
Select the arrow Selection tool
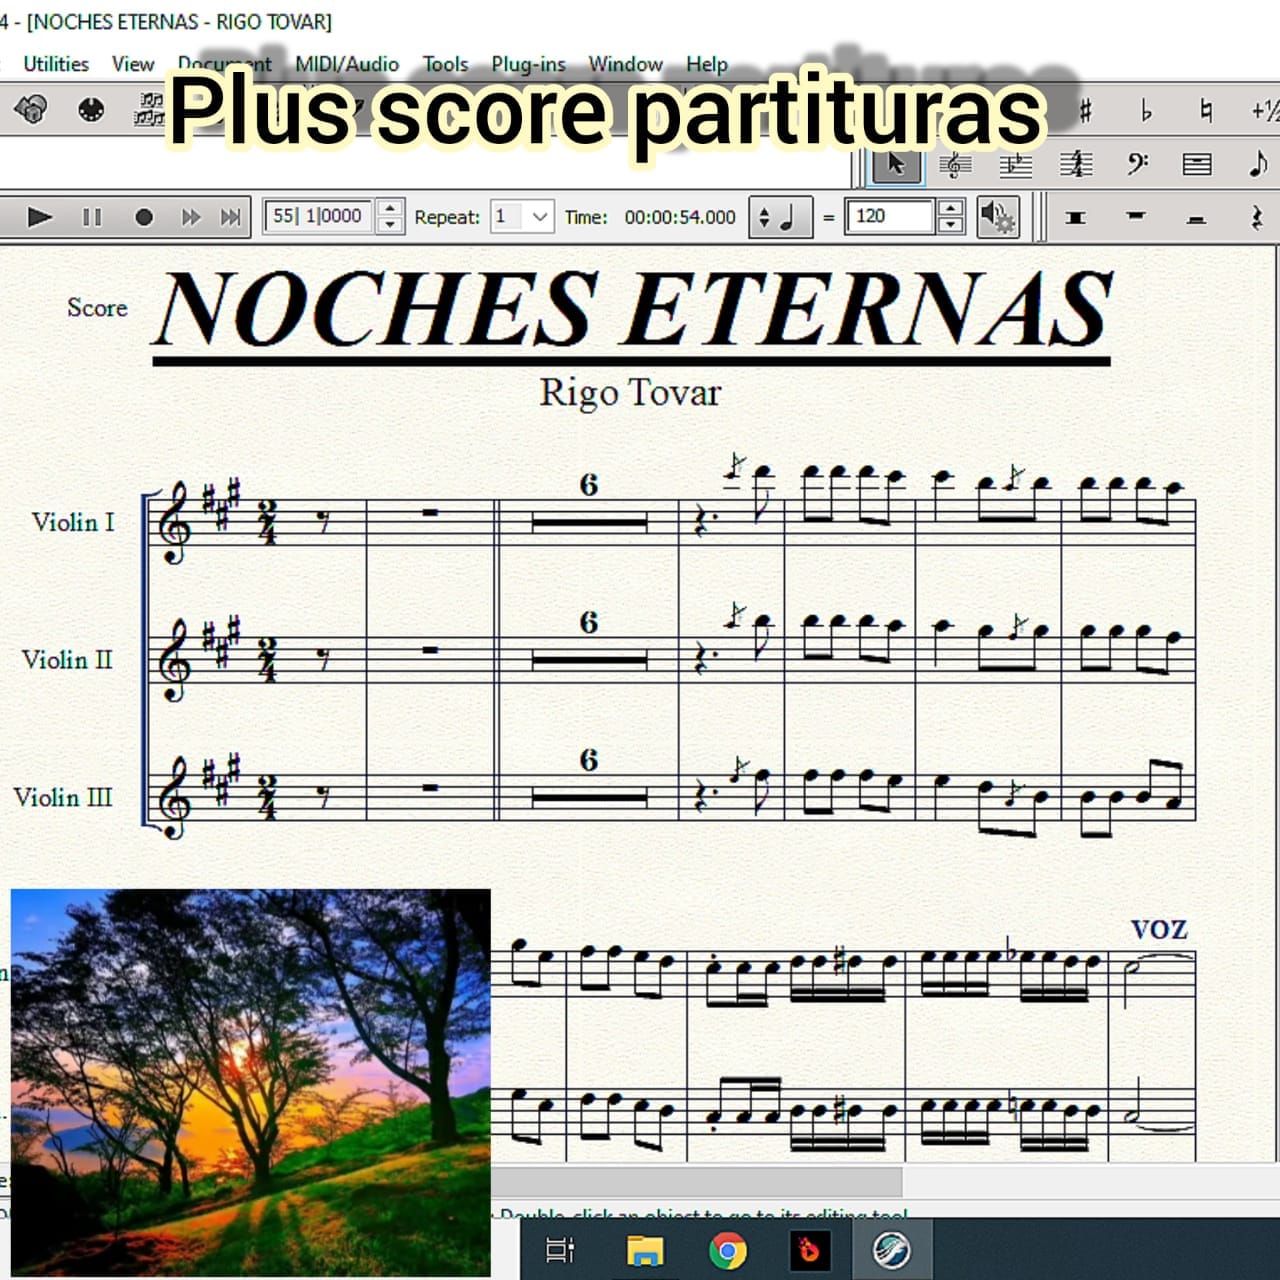click(896, 164)
